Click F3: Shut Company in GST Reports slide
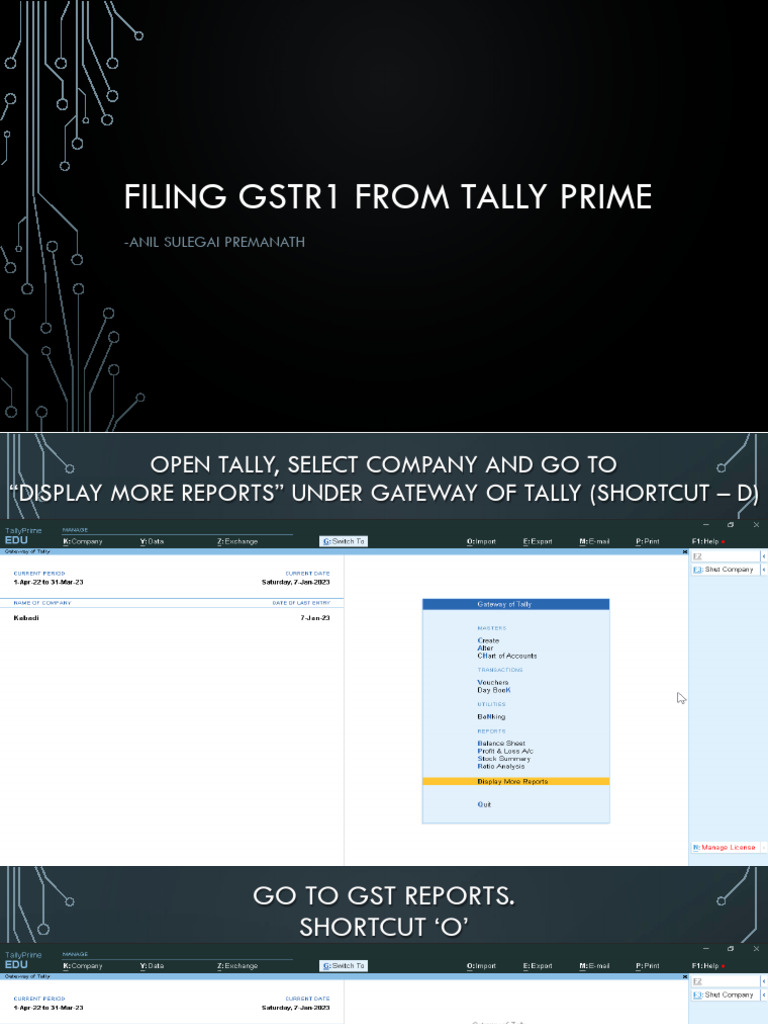Viewport: 768px width, 1024px height. click(x=724, y=995)
